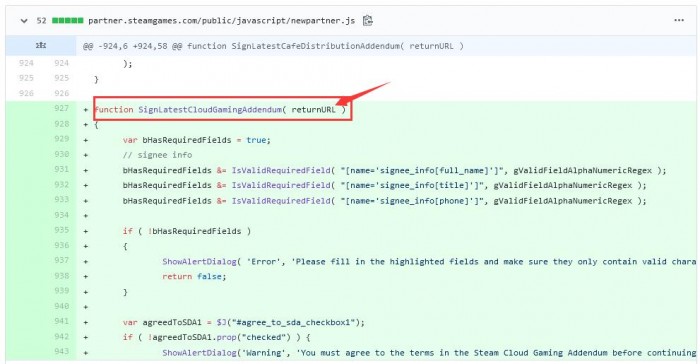This screenshot has height=364, width=700.
Task: Click the ShowAlertDialog 'Error' line
Action: 429,262
